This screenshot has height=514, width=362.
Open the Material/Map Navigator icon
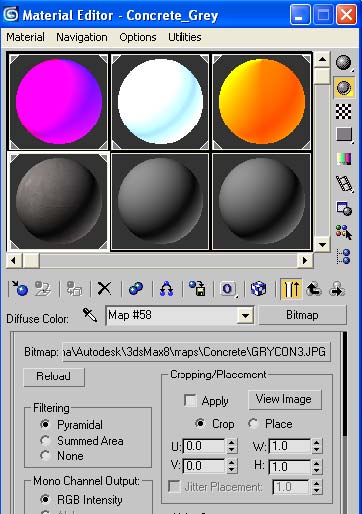(344, 256)
